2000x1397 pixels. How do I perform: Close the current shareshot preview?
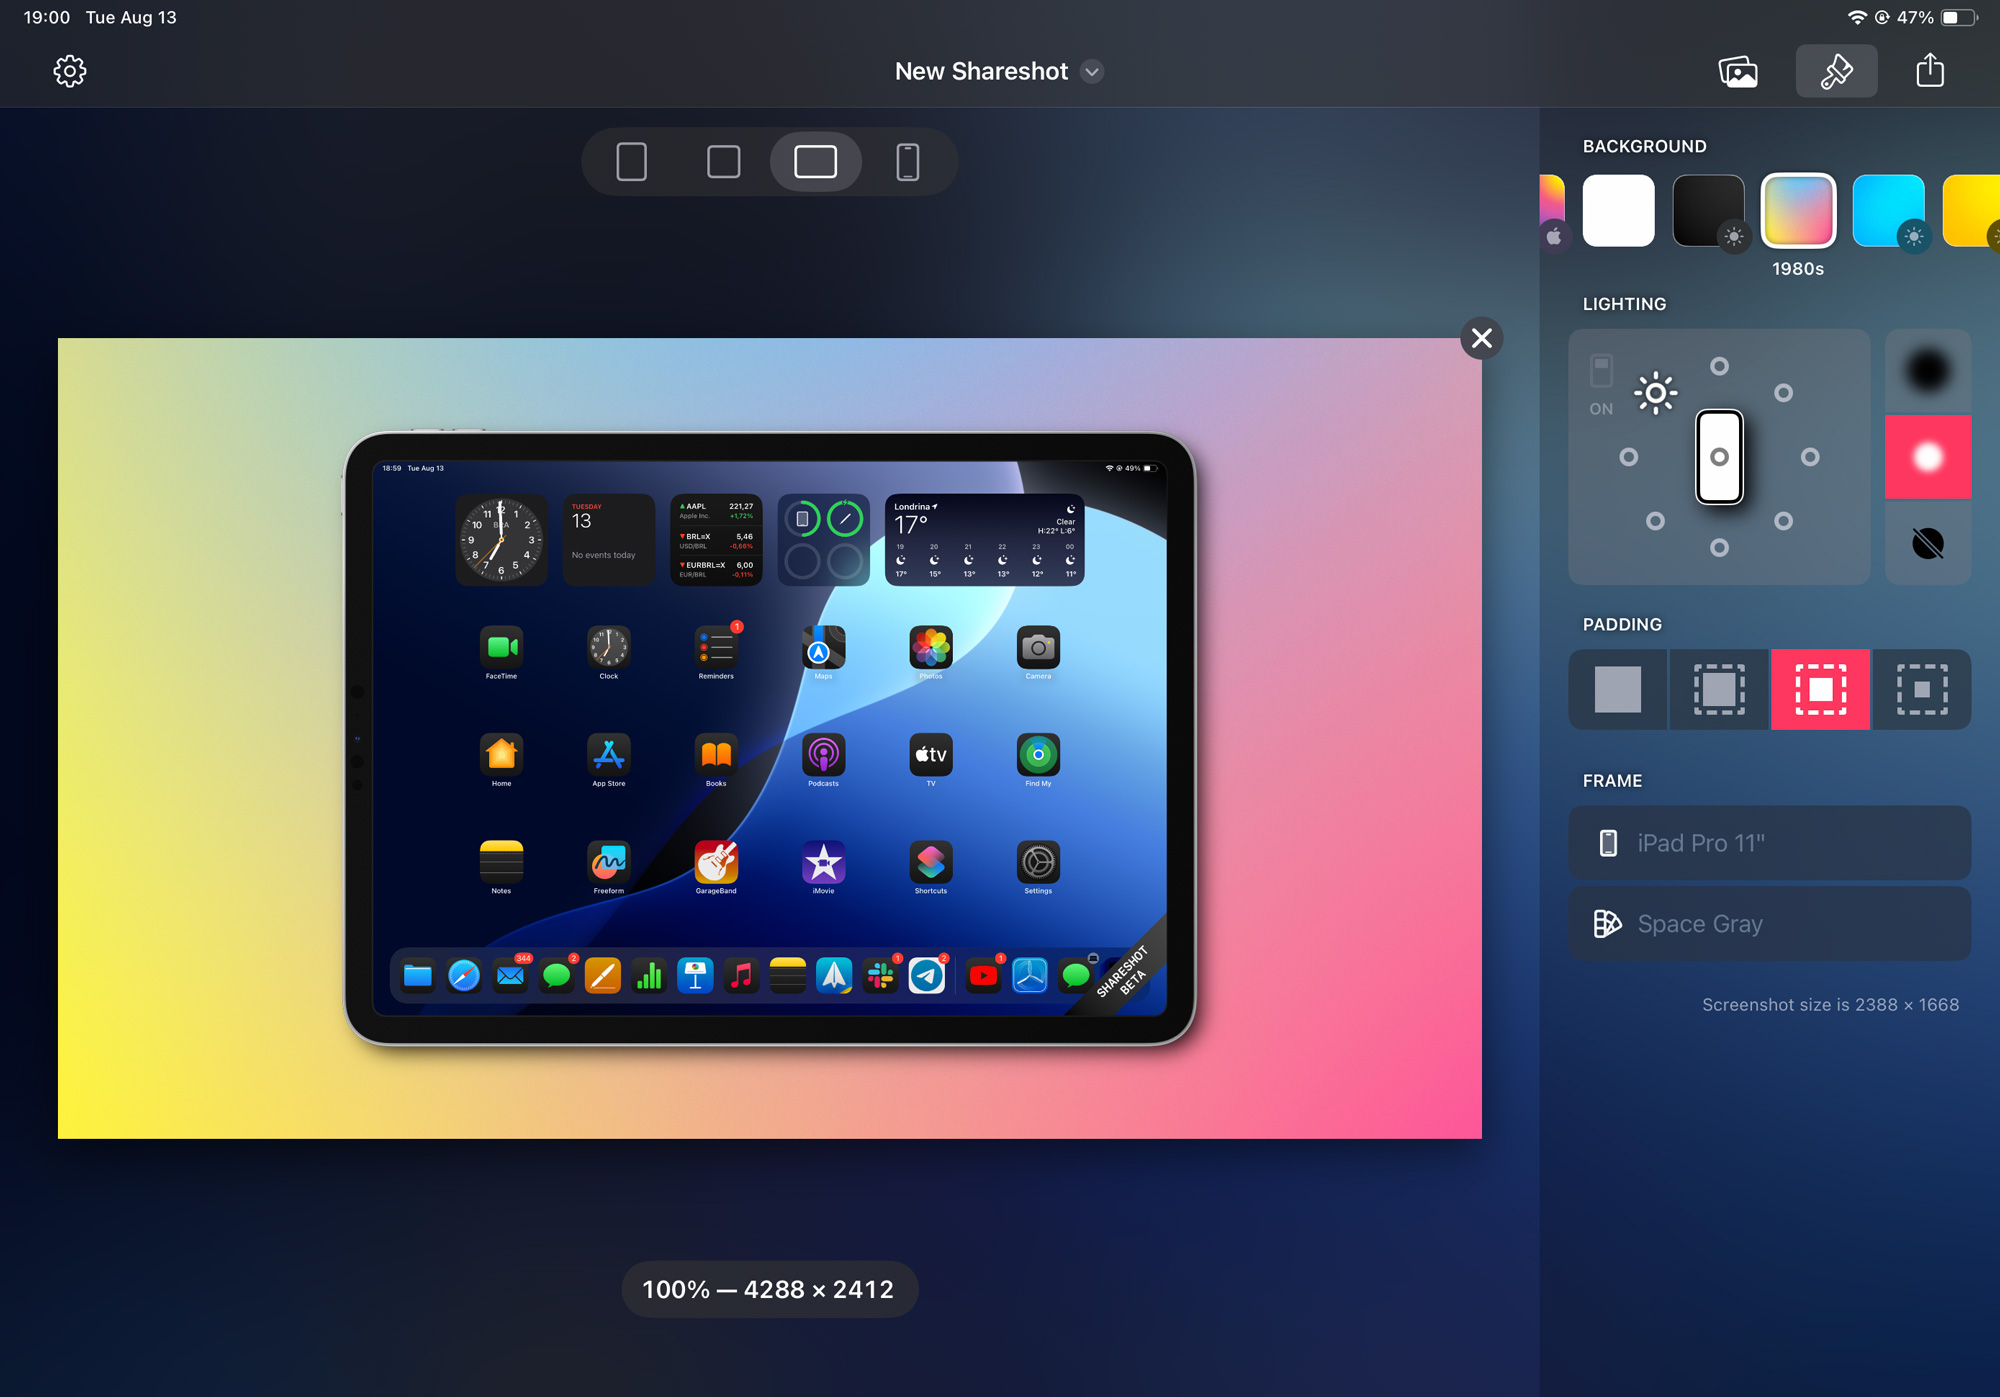(1482, 337)
